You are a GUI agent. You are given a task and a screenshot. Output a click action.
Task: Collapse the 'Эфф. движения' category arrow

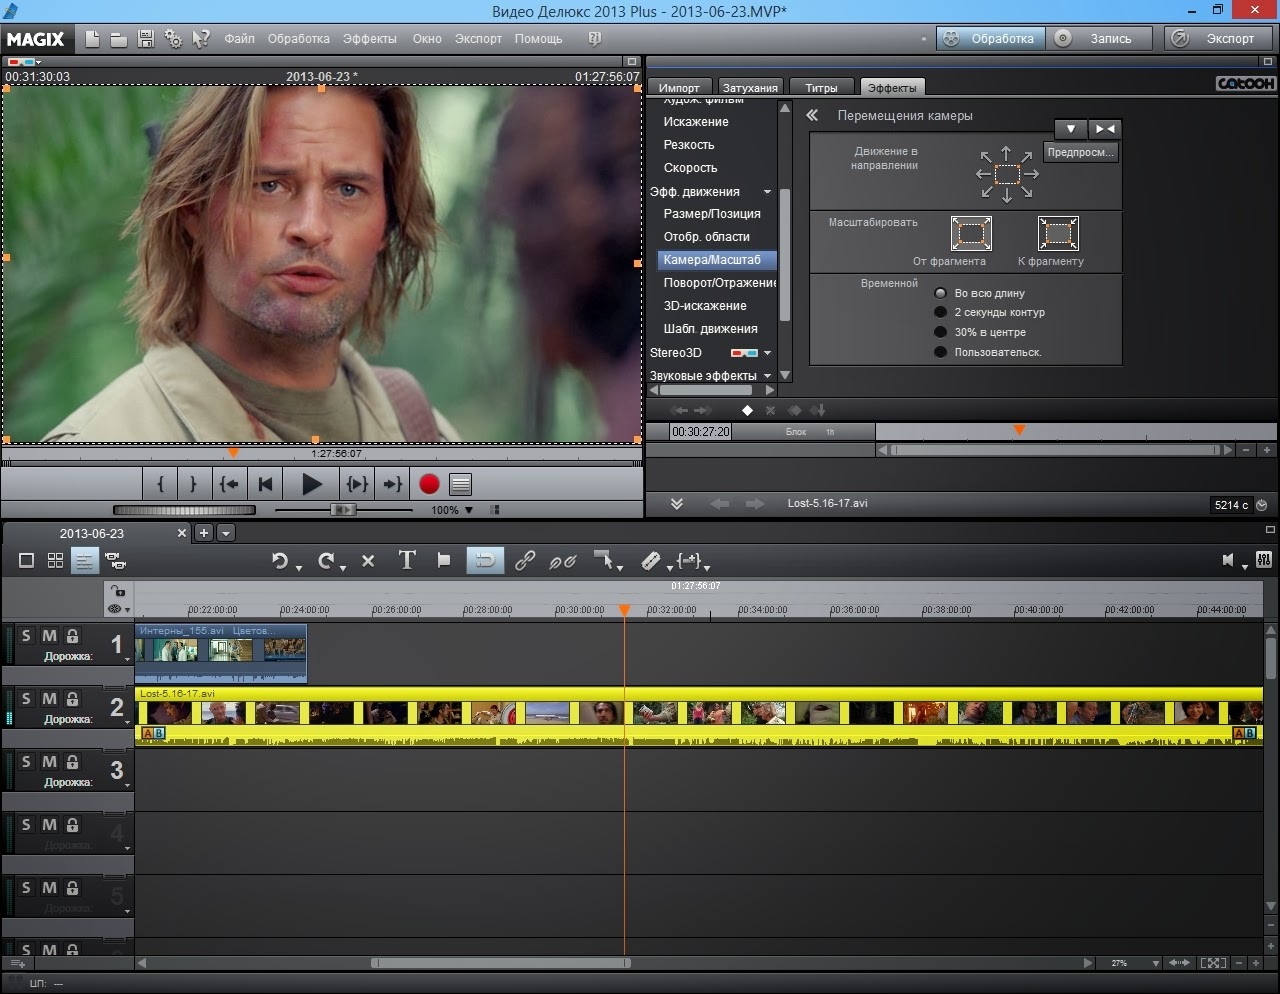tap(767, 192)
